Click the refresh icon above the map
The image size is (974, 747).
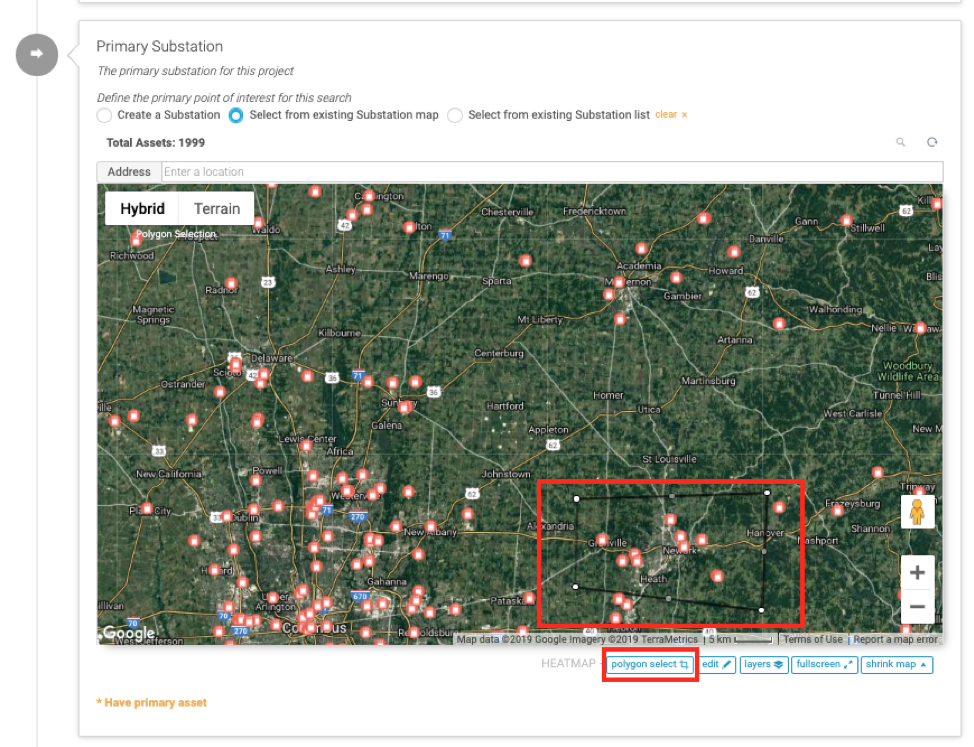point(932,143)
